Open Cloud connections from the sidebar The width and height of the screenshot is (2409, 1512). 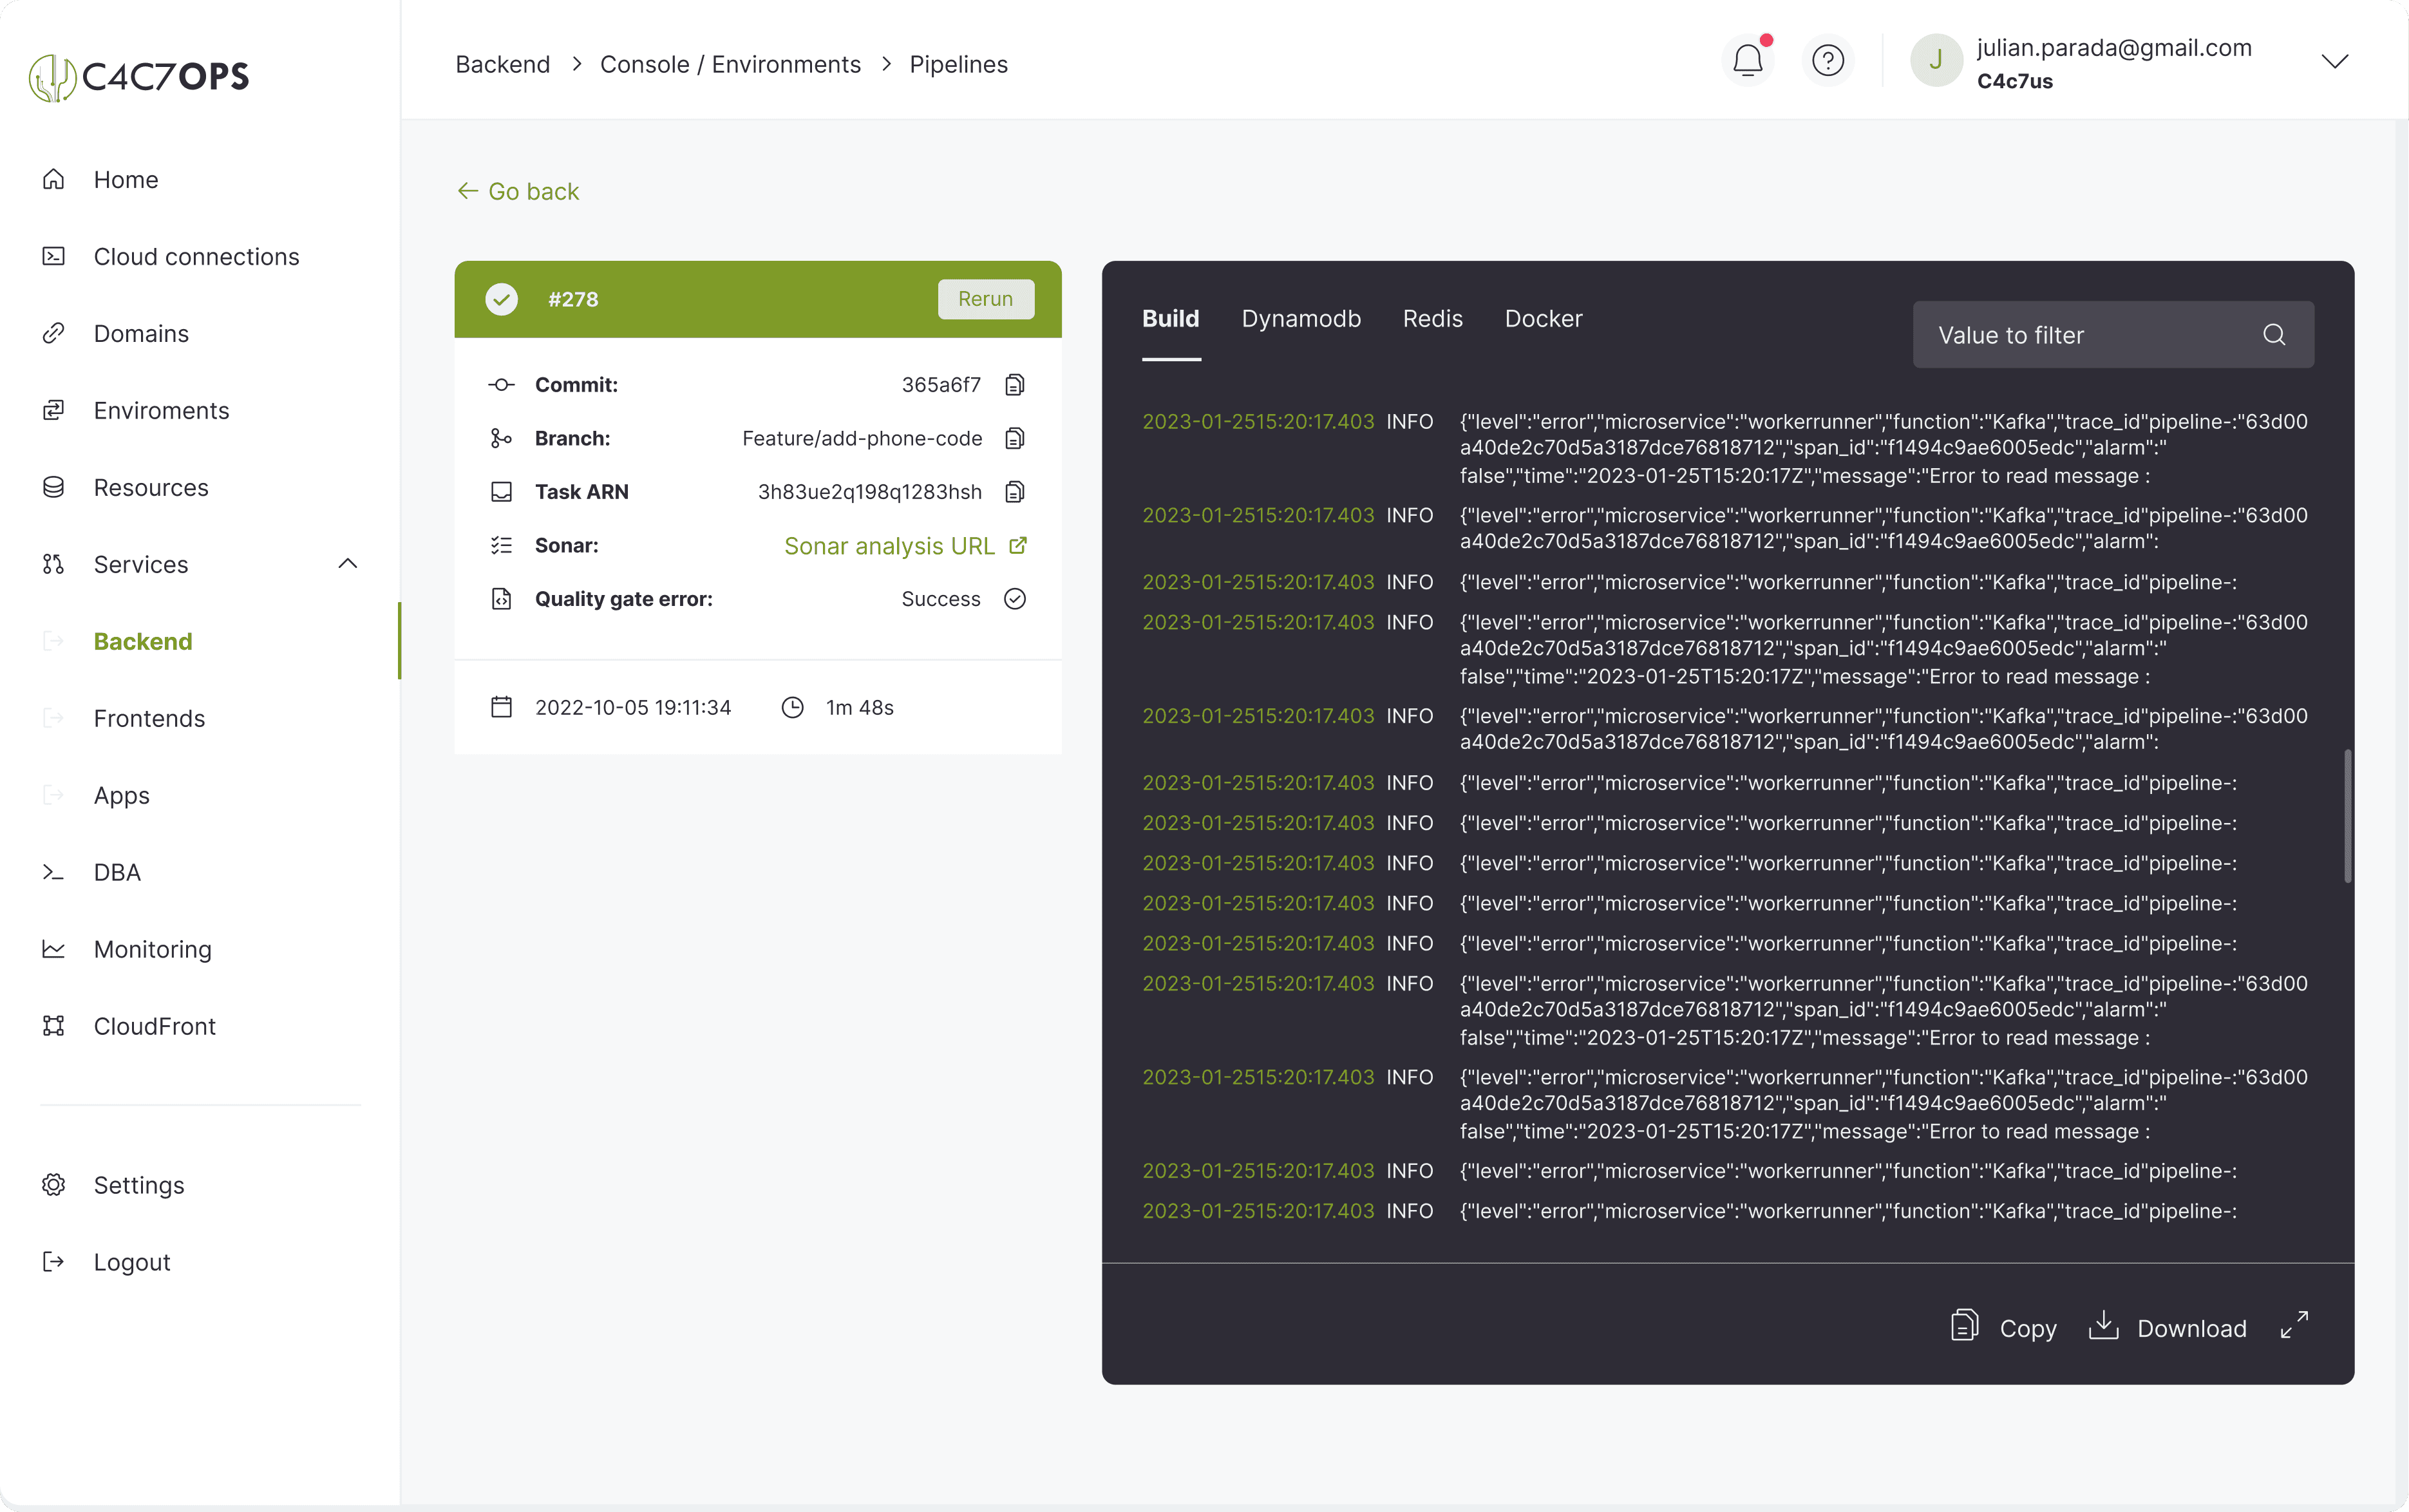pyautogui.click(x=196, y=257)
